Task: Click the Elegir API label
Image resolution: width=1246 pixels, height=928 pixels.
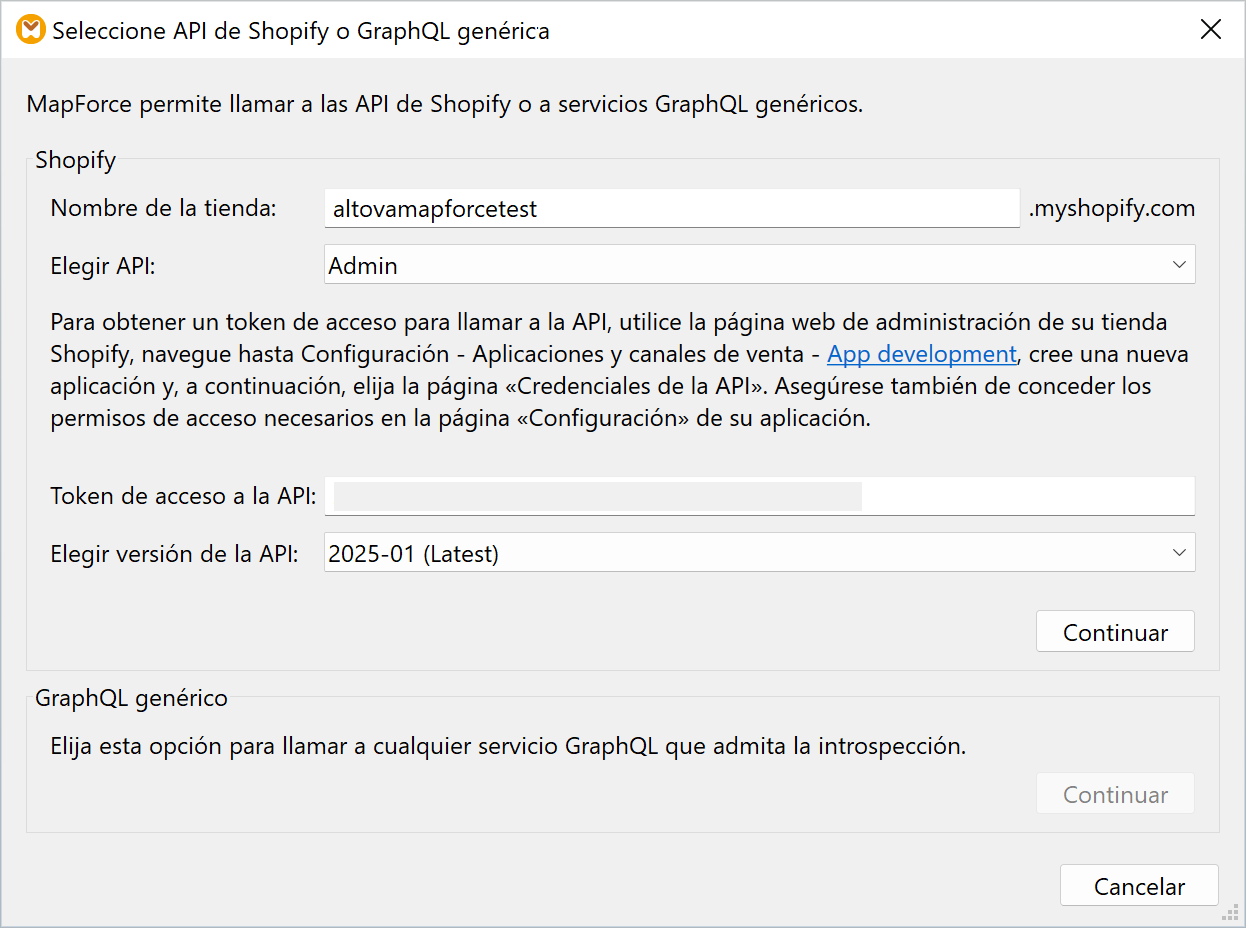Action: [104, 265]
